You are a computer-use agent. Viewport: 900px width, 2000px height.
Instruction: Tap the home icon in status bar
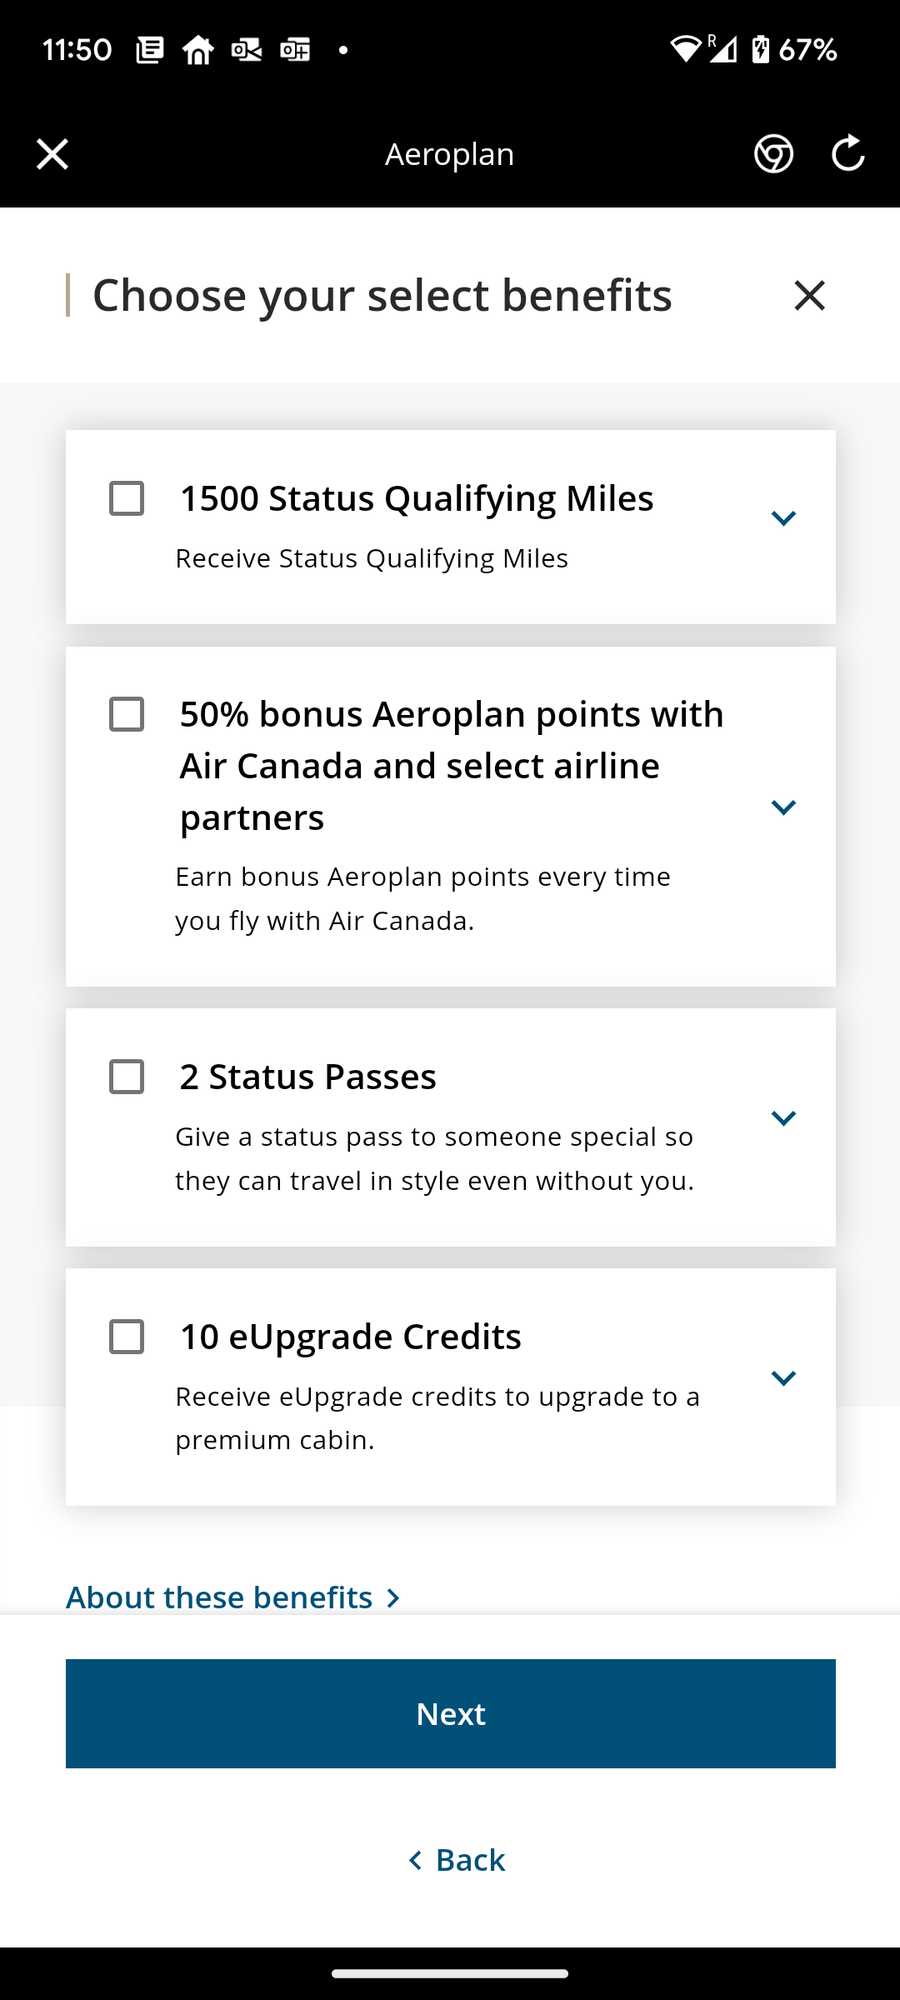[198, 49]
